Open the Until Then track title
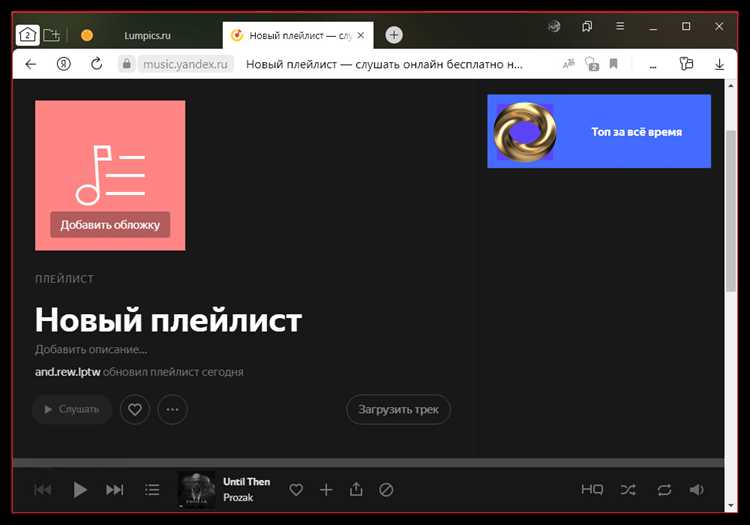 point(246,481)
